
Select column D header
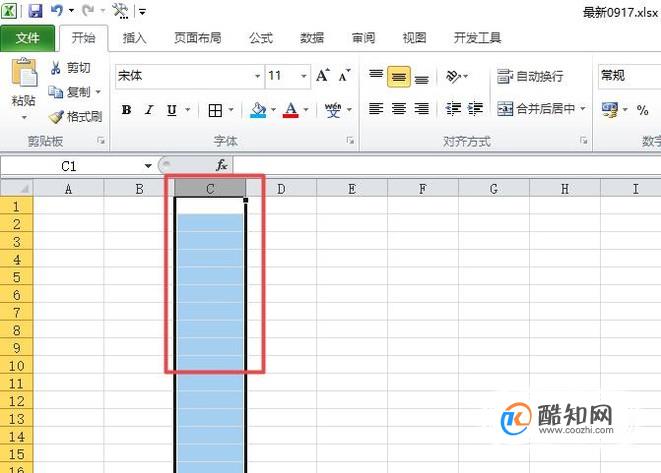281,189
